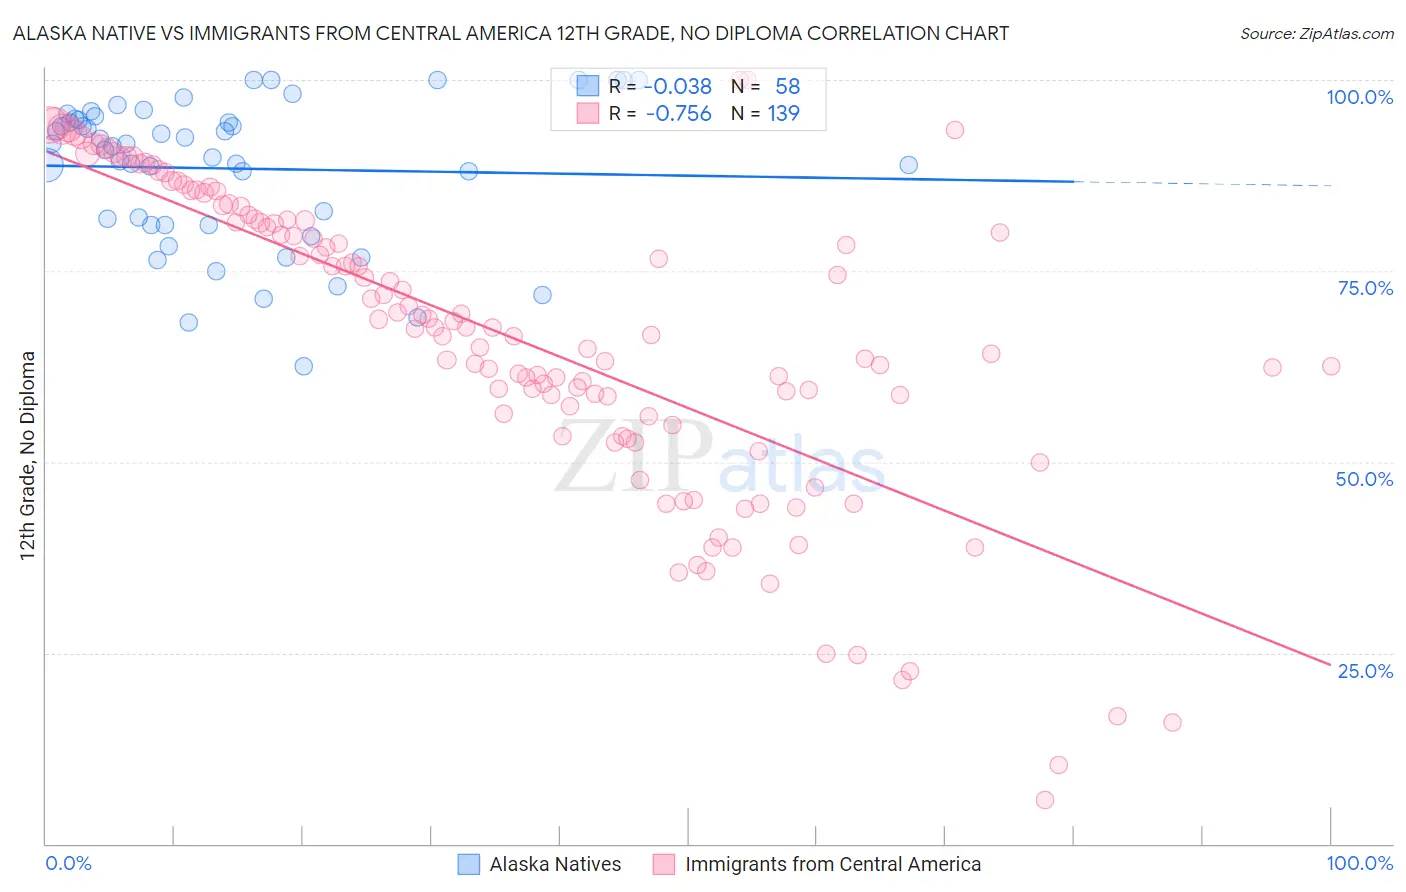Click the 75.0% y-axis label

coord(1365,288)
